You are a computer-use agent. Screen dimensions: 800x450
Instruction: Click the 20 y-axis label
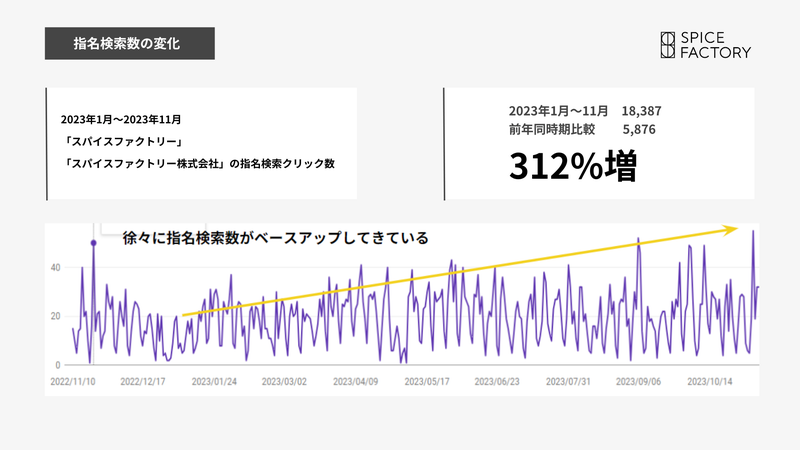[x=55, y=316]
